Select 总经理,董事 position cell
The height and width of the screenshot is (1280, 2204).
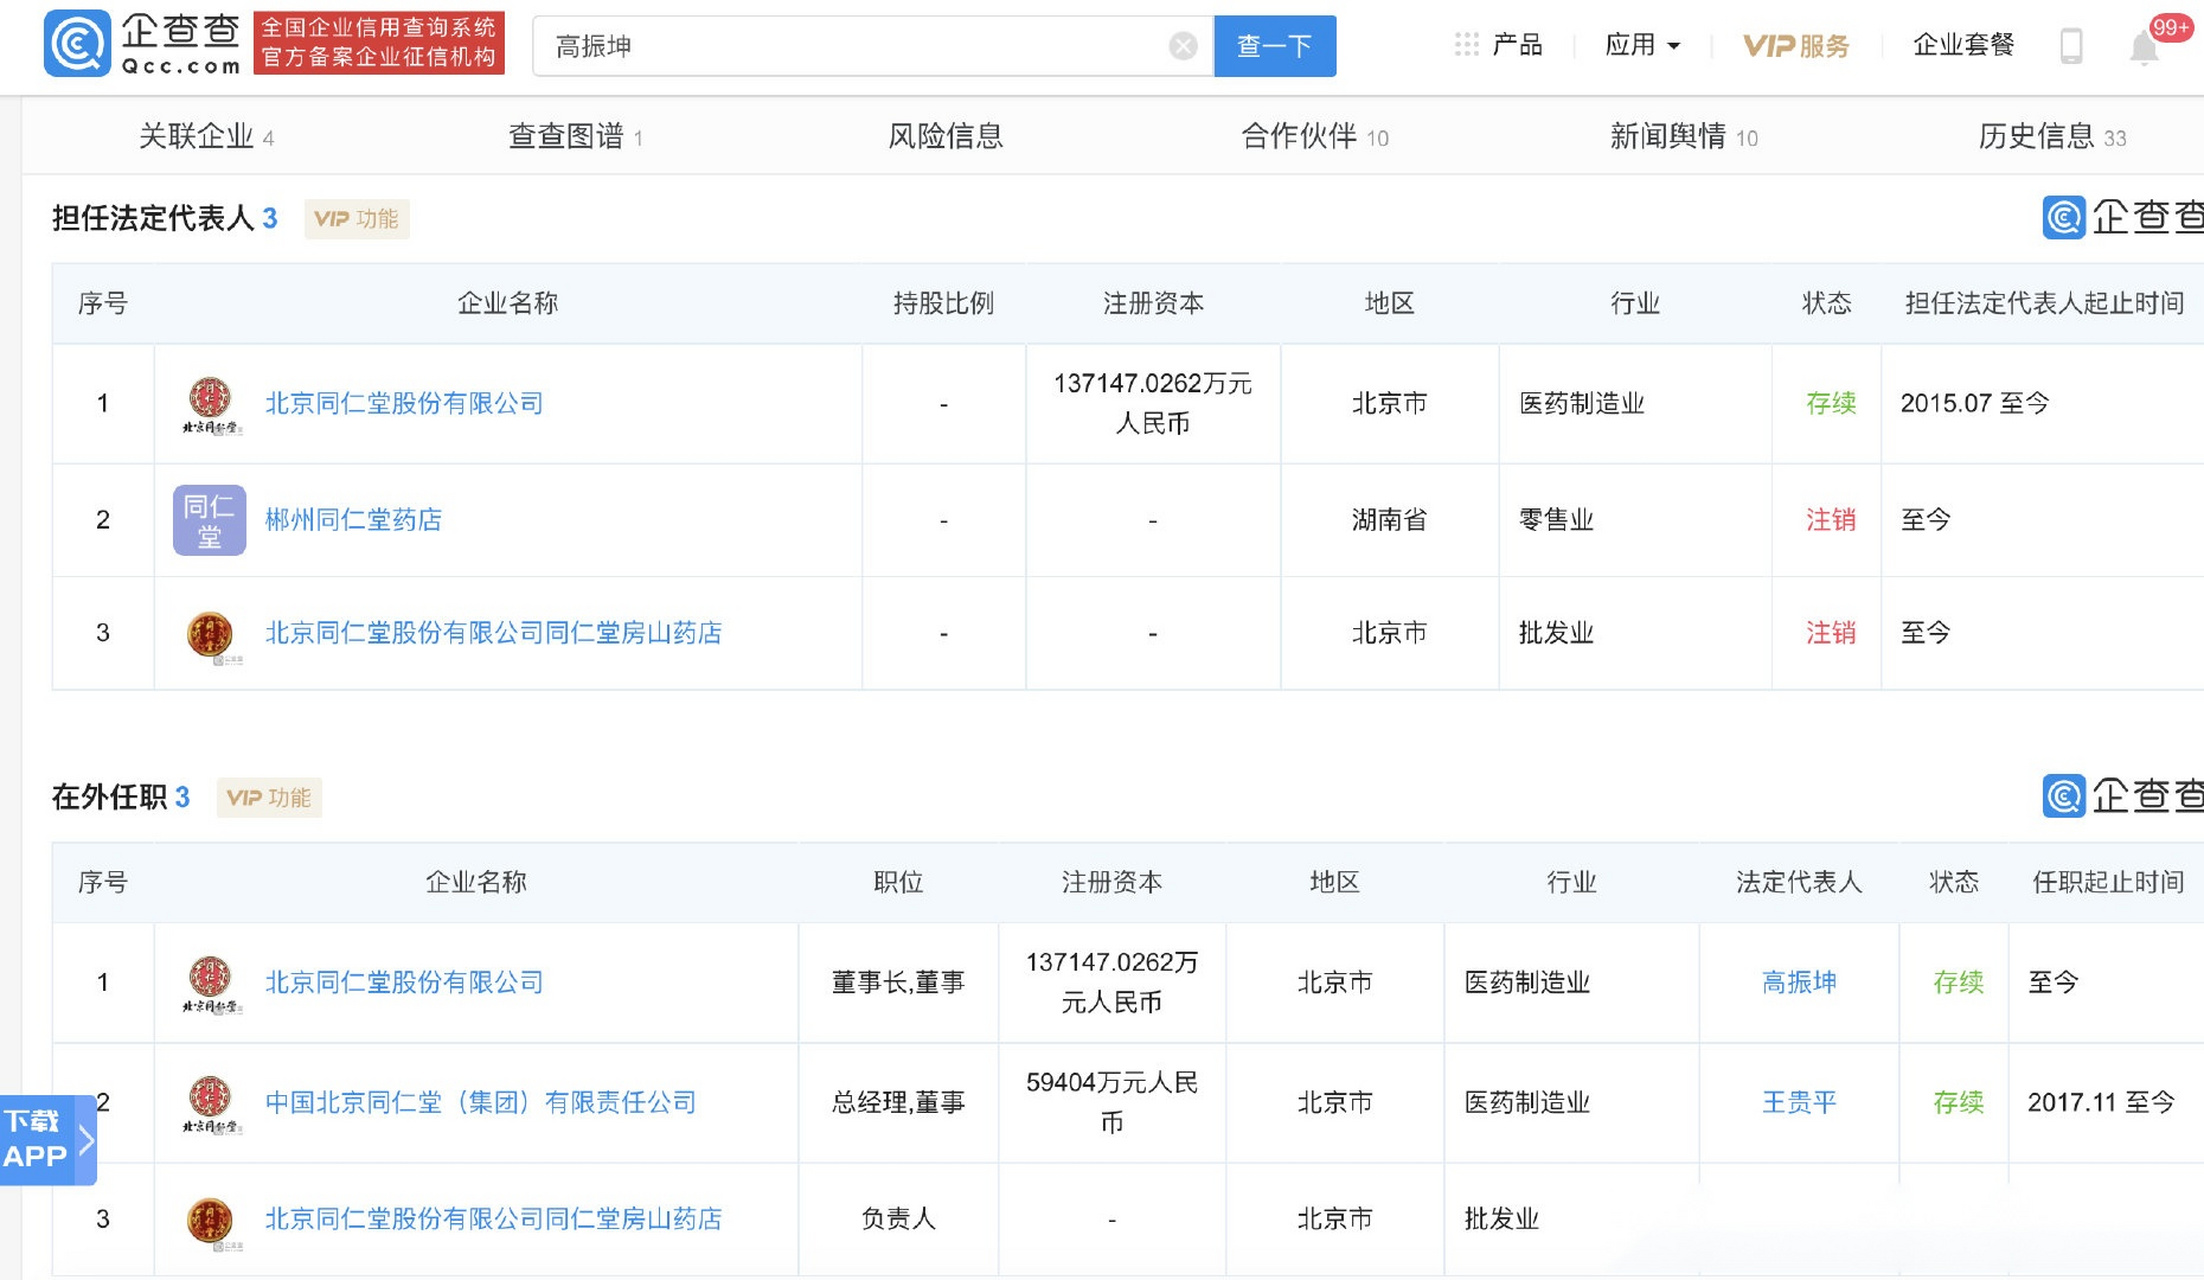(898, 1102)
